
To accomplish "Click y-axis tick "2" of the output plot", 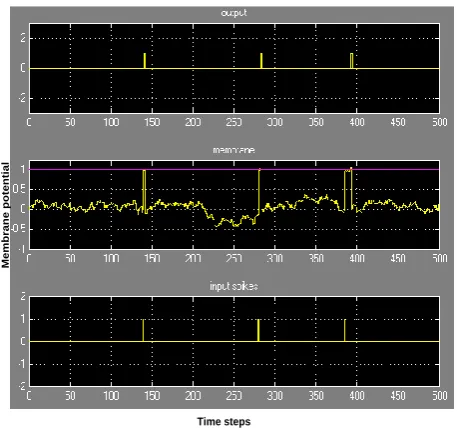I will click(23, 38).
